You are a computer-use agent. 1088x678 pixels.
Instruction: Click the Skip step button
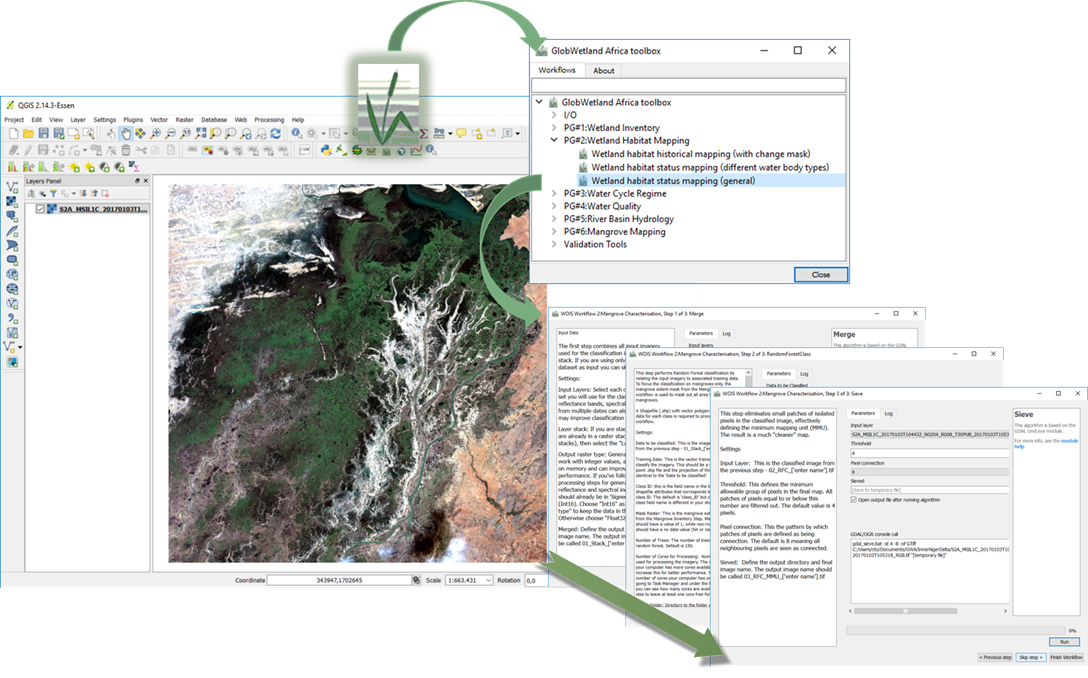(x=1030, y=657)
